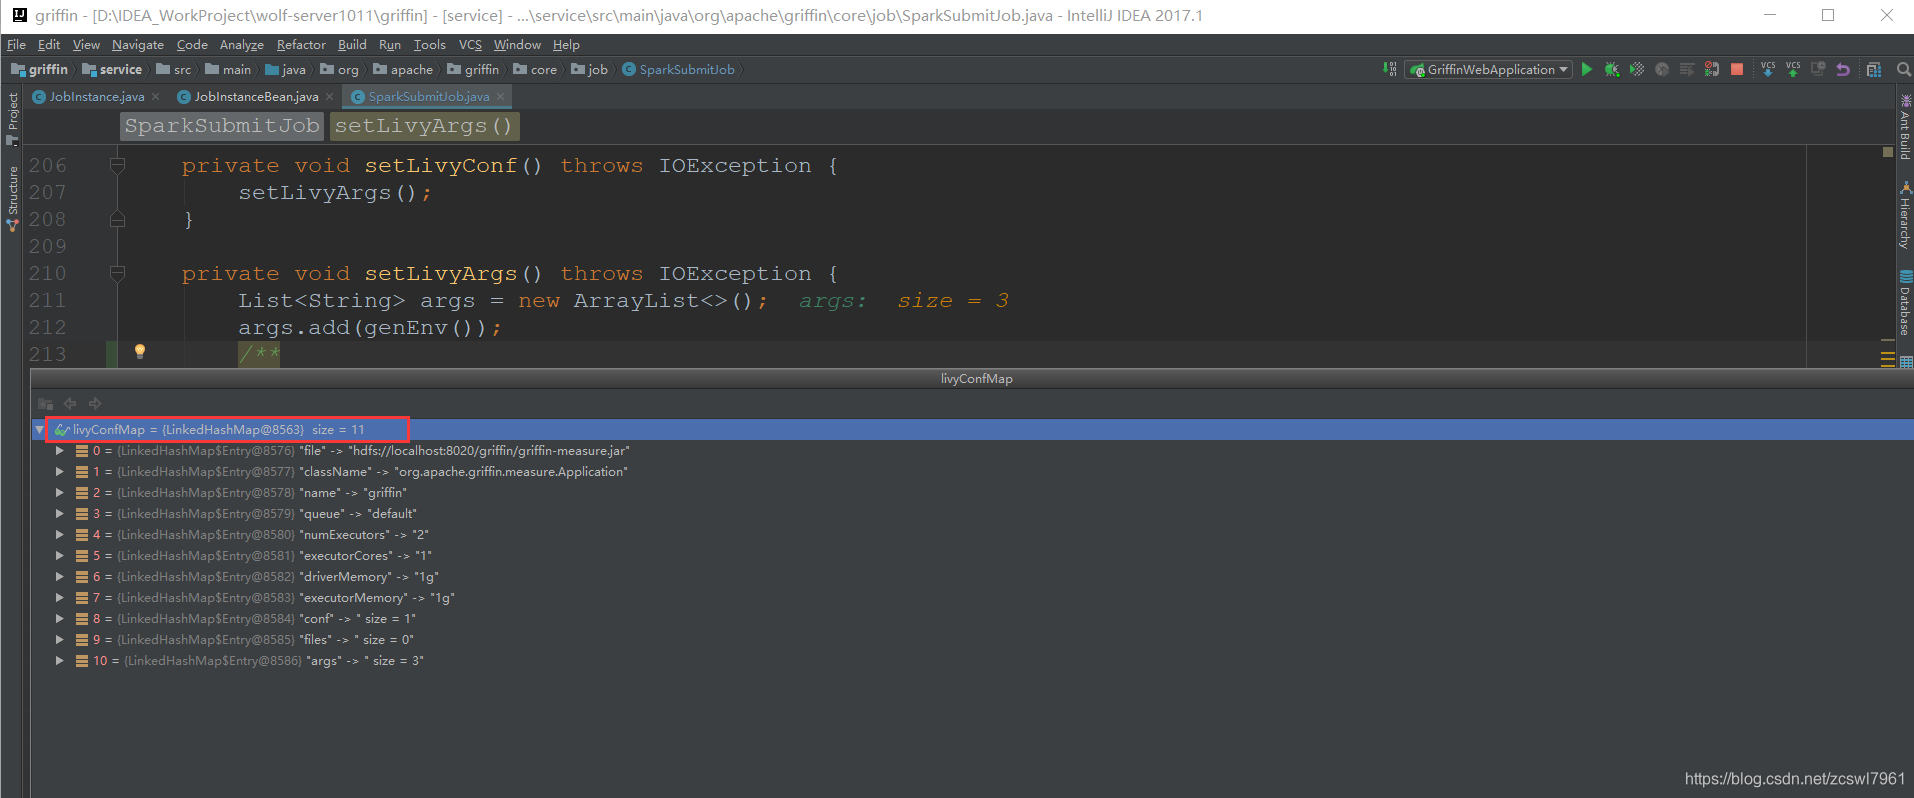Viewport: 1914px width, 798px height.
Task: Expand entry 1 "className" node
Action: click(60, 472)
